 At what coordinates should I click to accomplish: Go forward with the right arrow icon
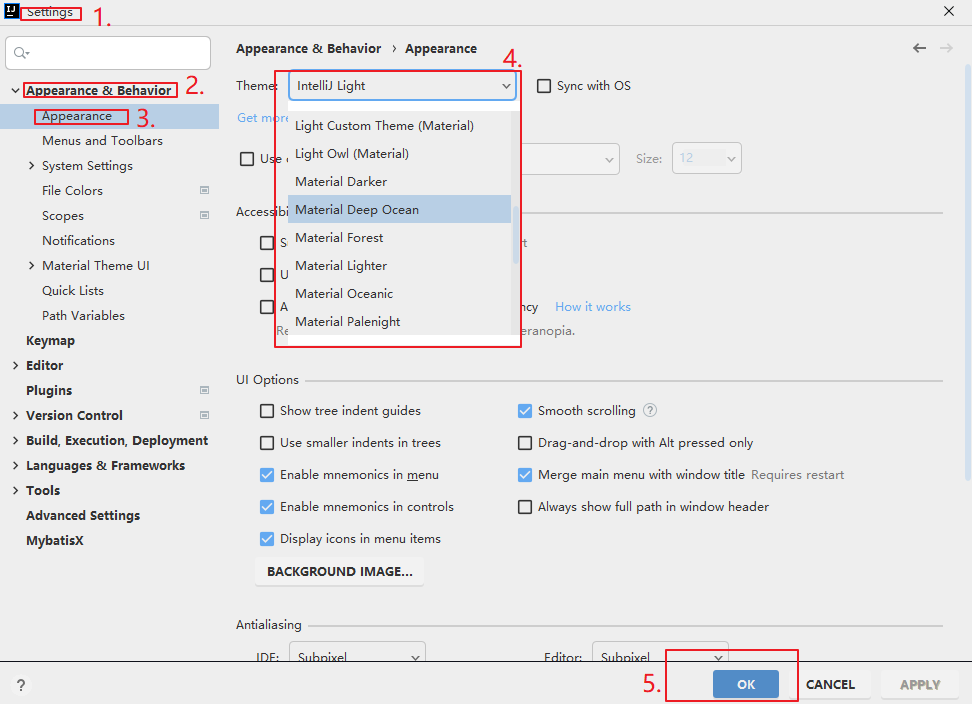pos(946,48)
